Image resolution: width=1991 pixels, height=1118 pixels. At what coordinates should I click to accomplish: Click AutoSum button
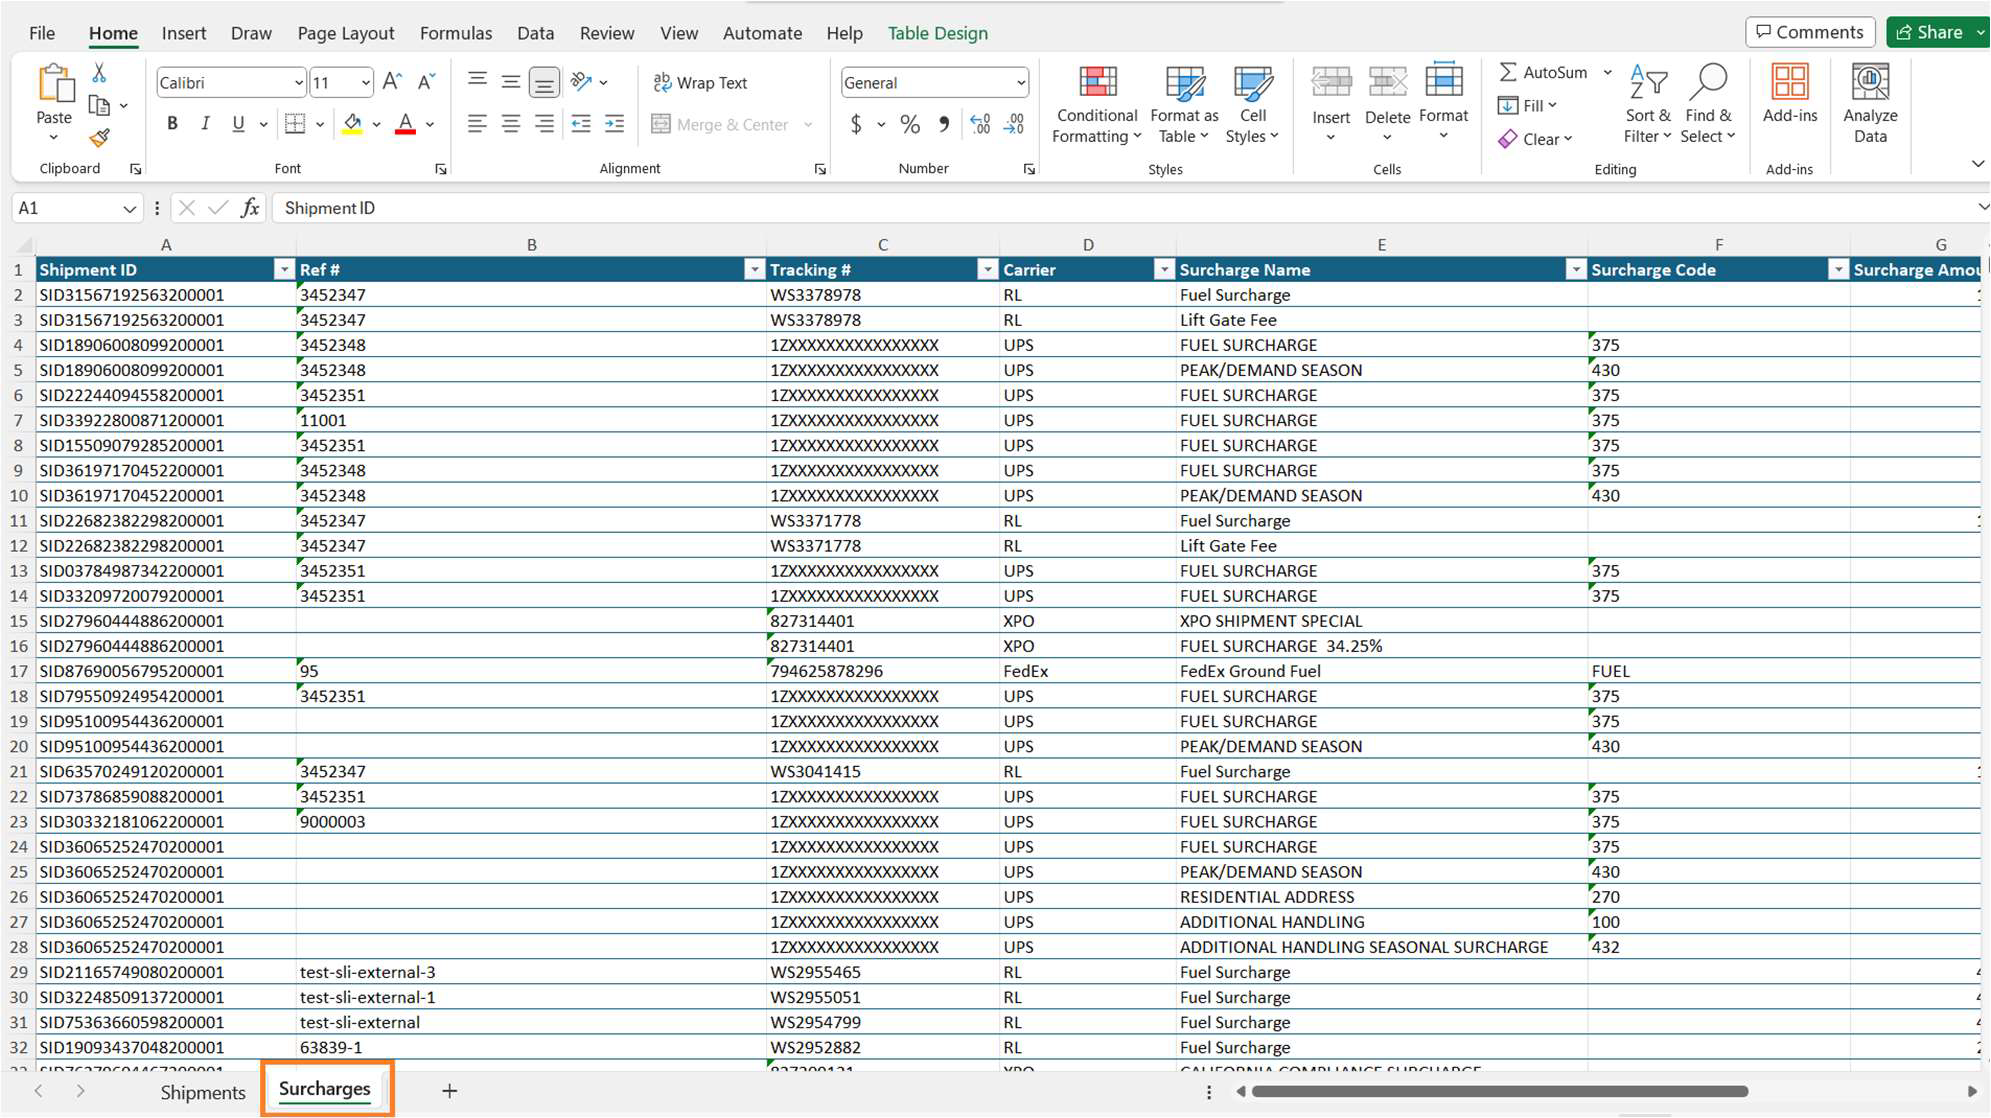[1543, 72]
